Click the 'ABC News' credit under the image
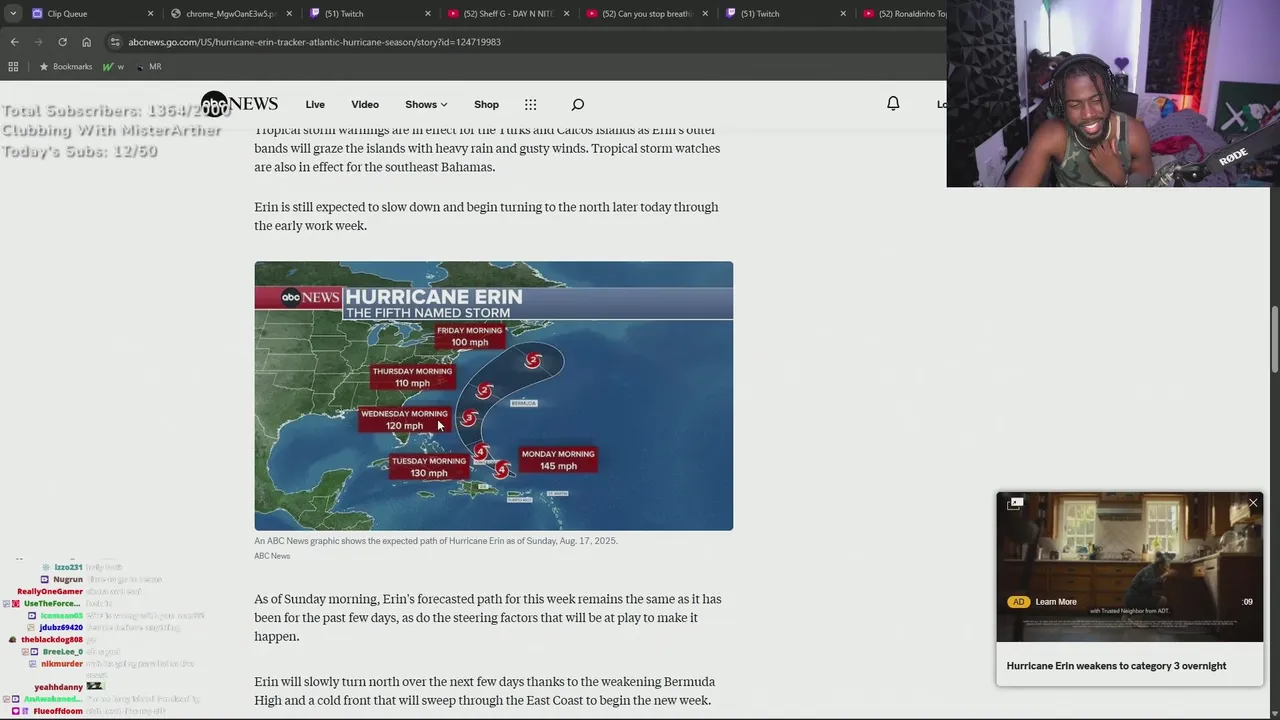Viewport: 1280px width, 720px height. [x=272, y=556]
